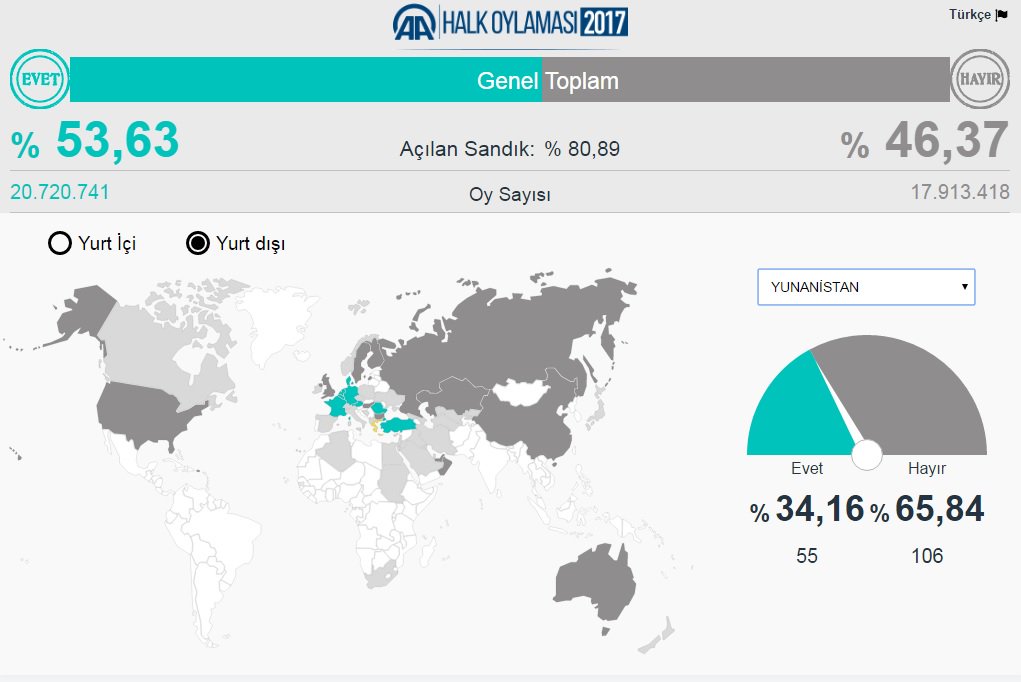
Task: Click the flag icon next to Türkçe
Action: pyautogui.click(x=1002, y=14)
